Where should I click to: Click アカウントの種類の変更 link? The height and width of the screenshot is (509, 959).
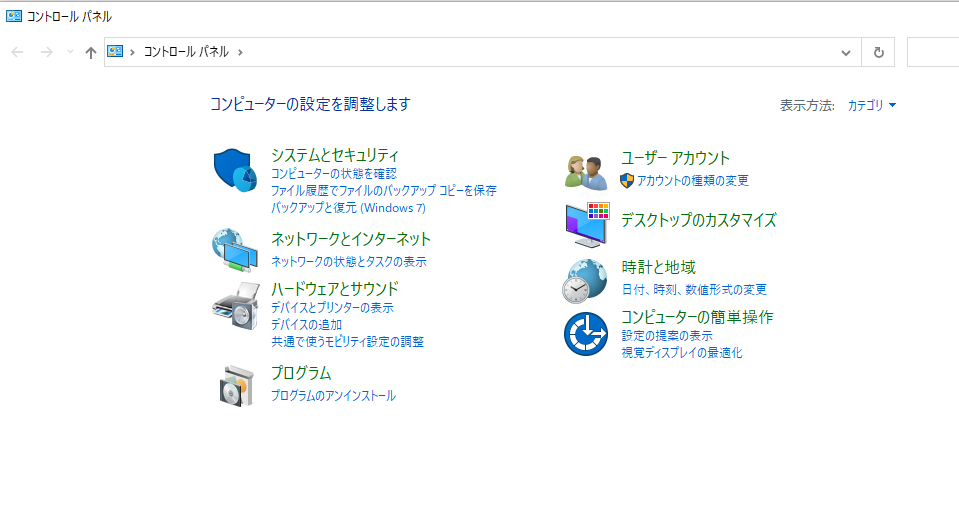692,181
